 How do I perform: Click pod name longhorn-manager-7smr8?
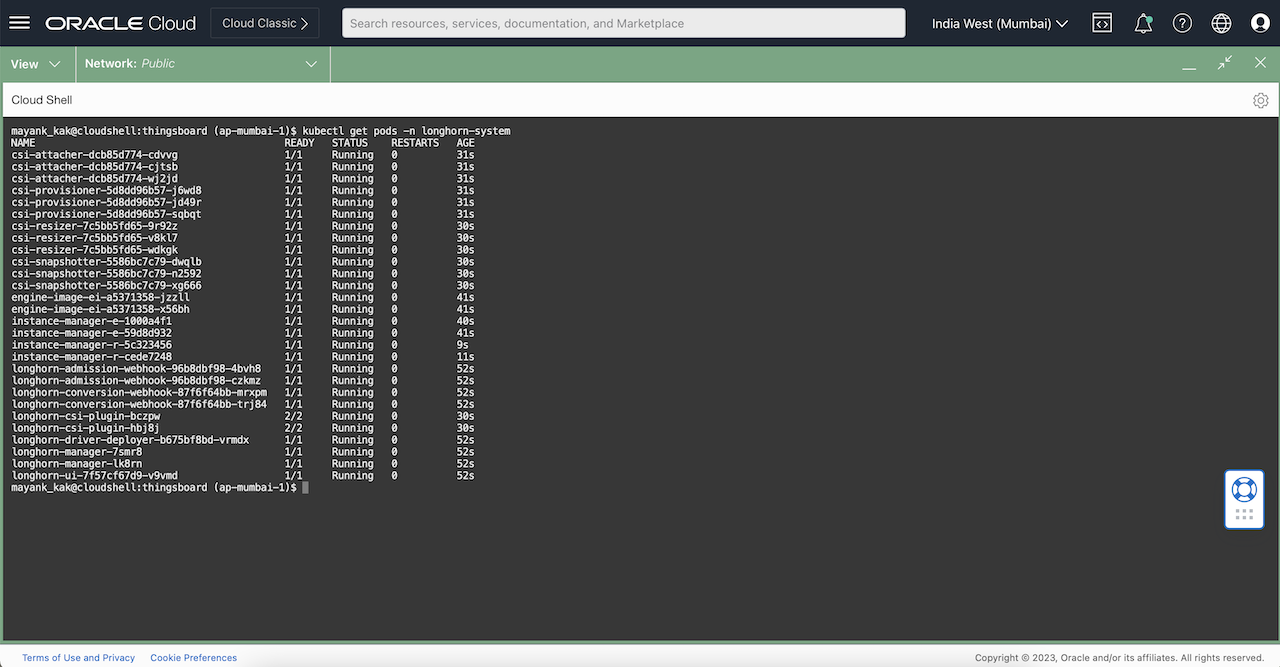77,452
